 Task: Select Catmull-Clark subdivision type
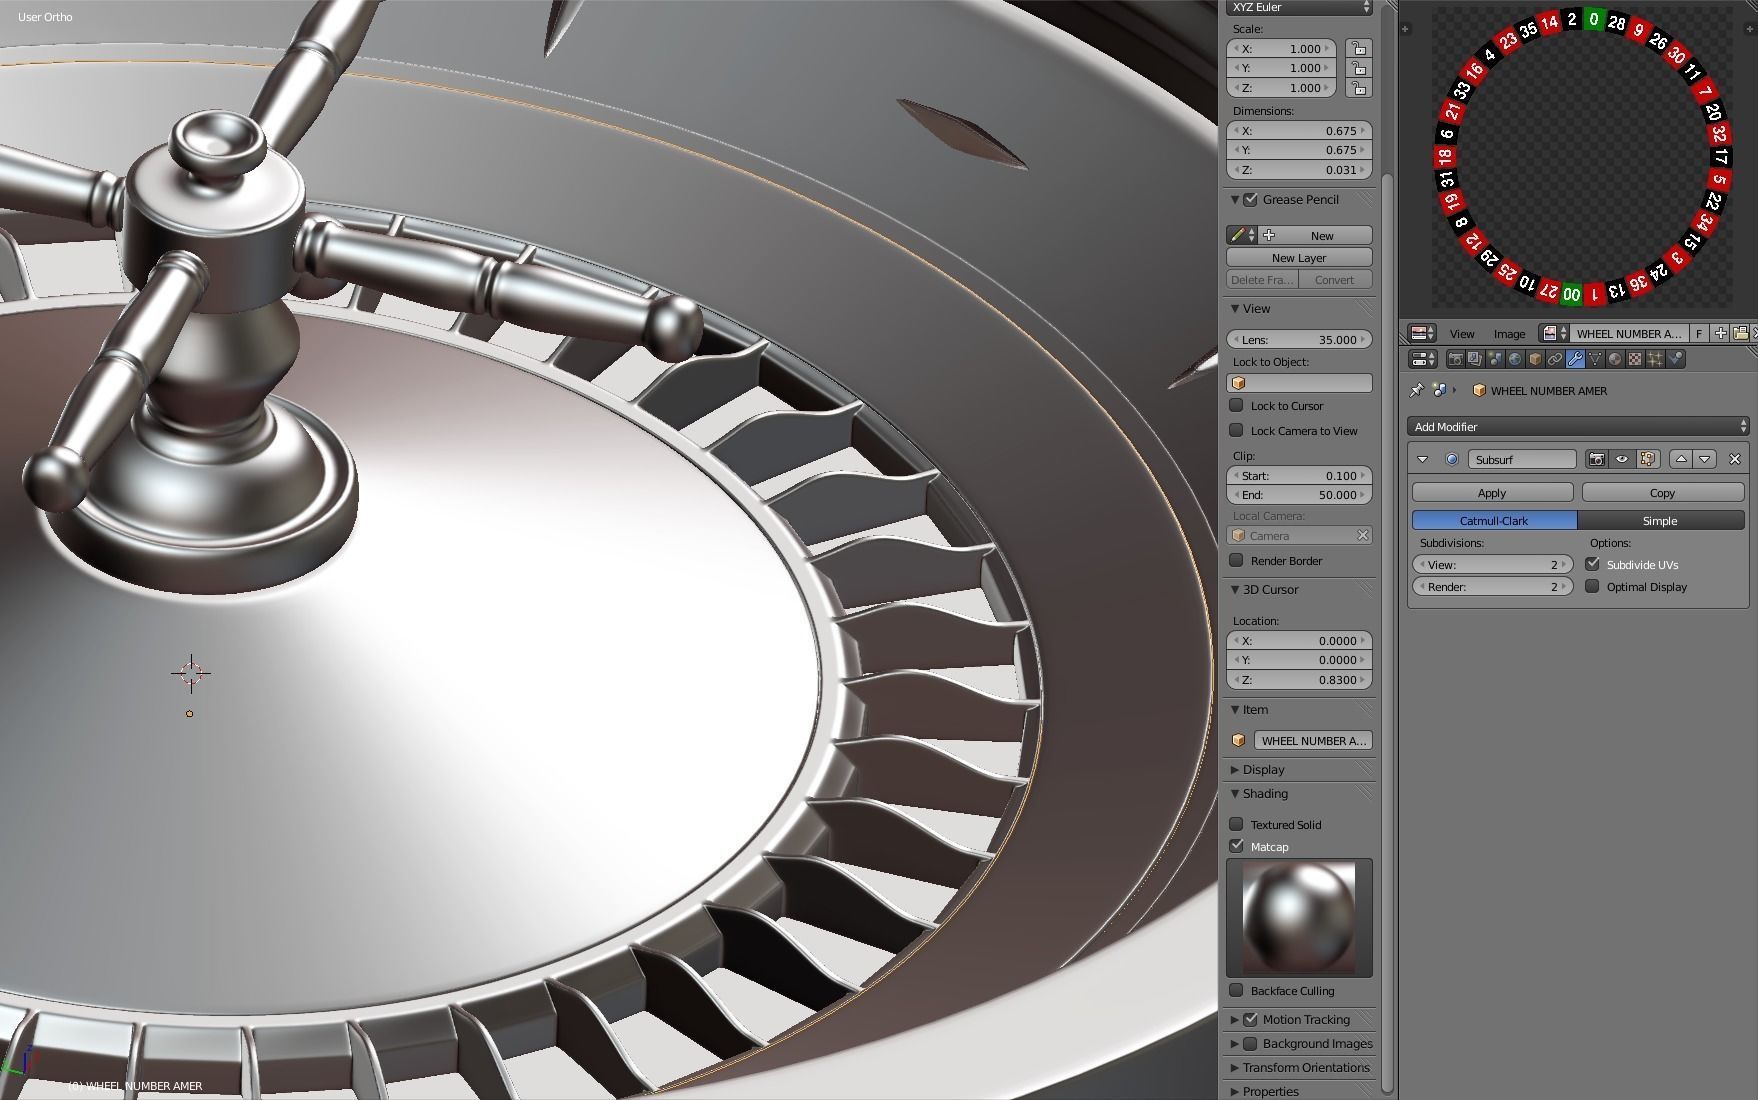[x=1494, y=521]
